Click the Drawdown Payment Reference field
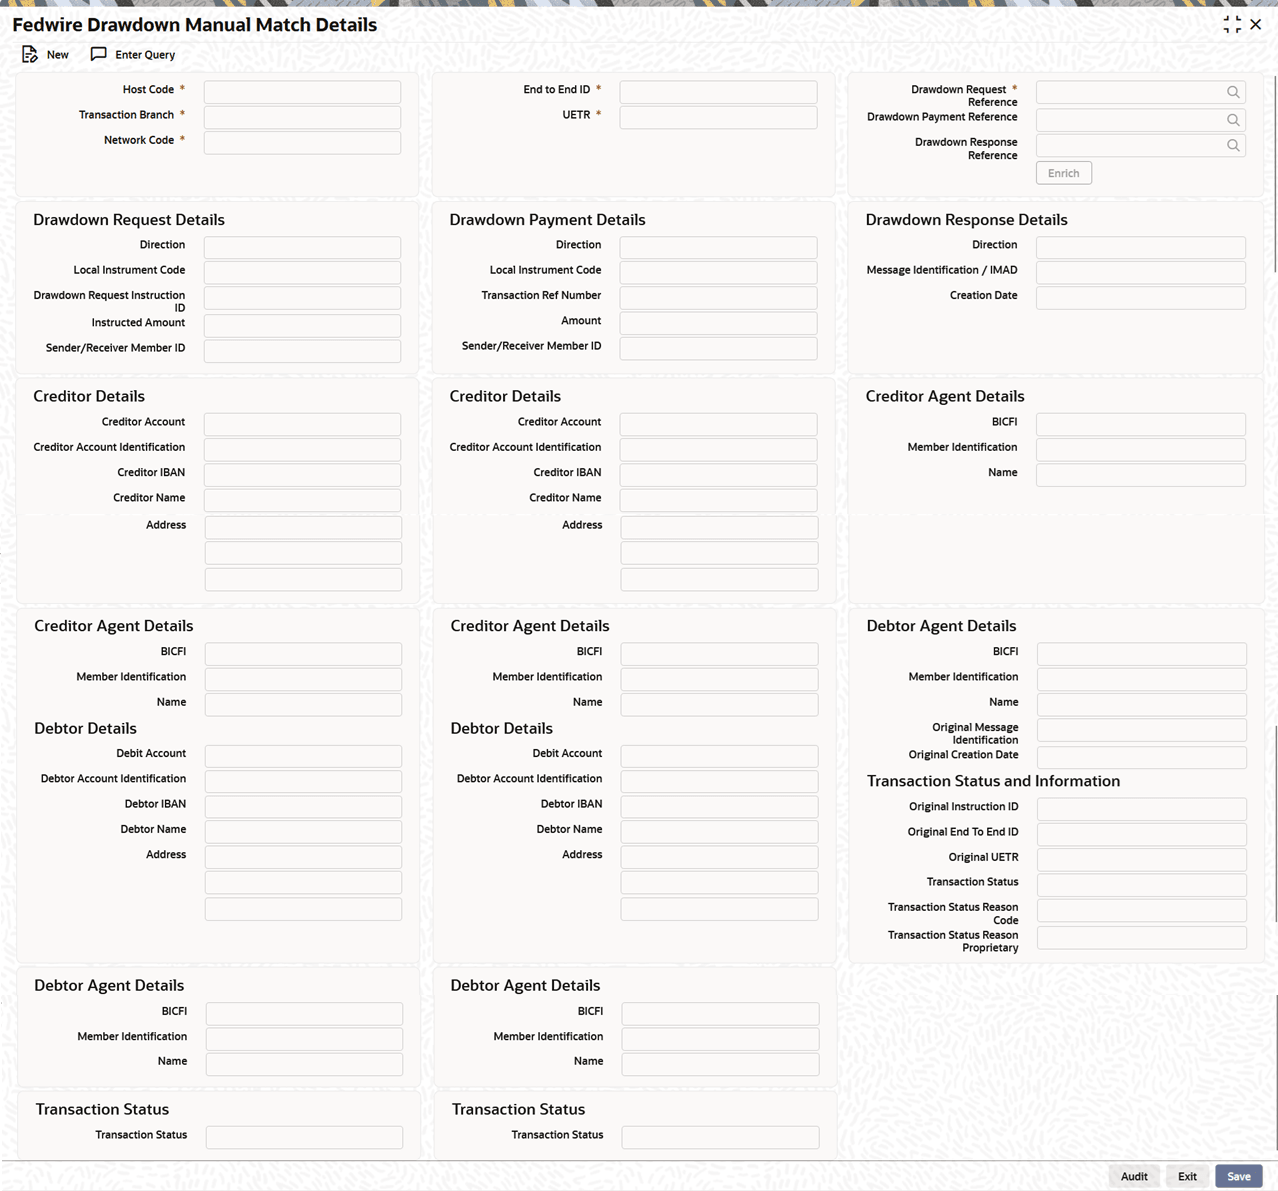 coord(1141,120)
